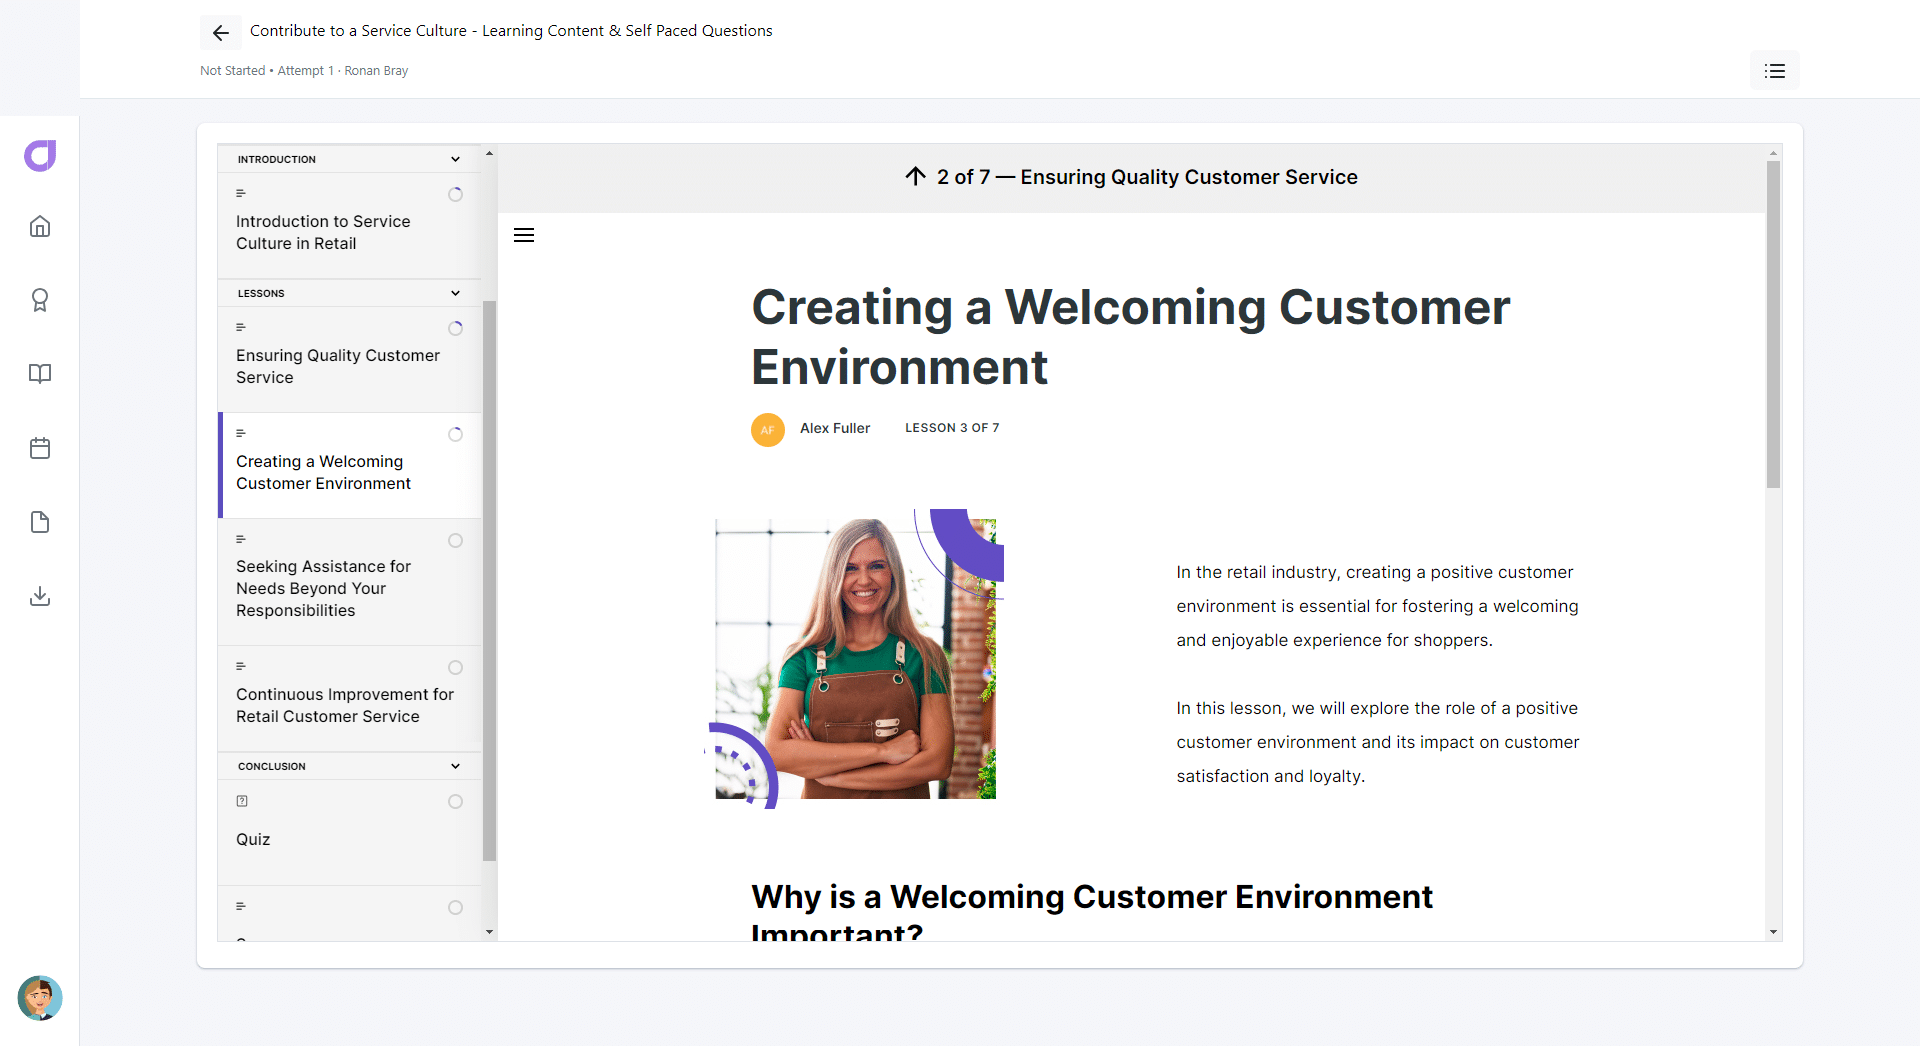The width and height of the screenshot is (1920, 1047).
Task: Click progress circle for Continuous Improvement lesson
Action: click(456, 667)
